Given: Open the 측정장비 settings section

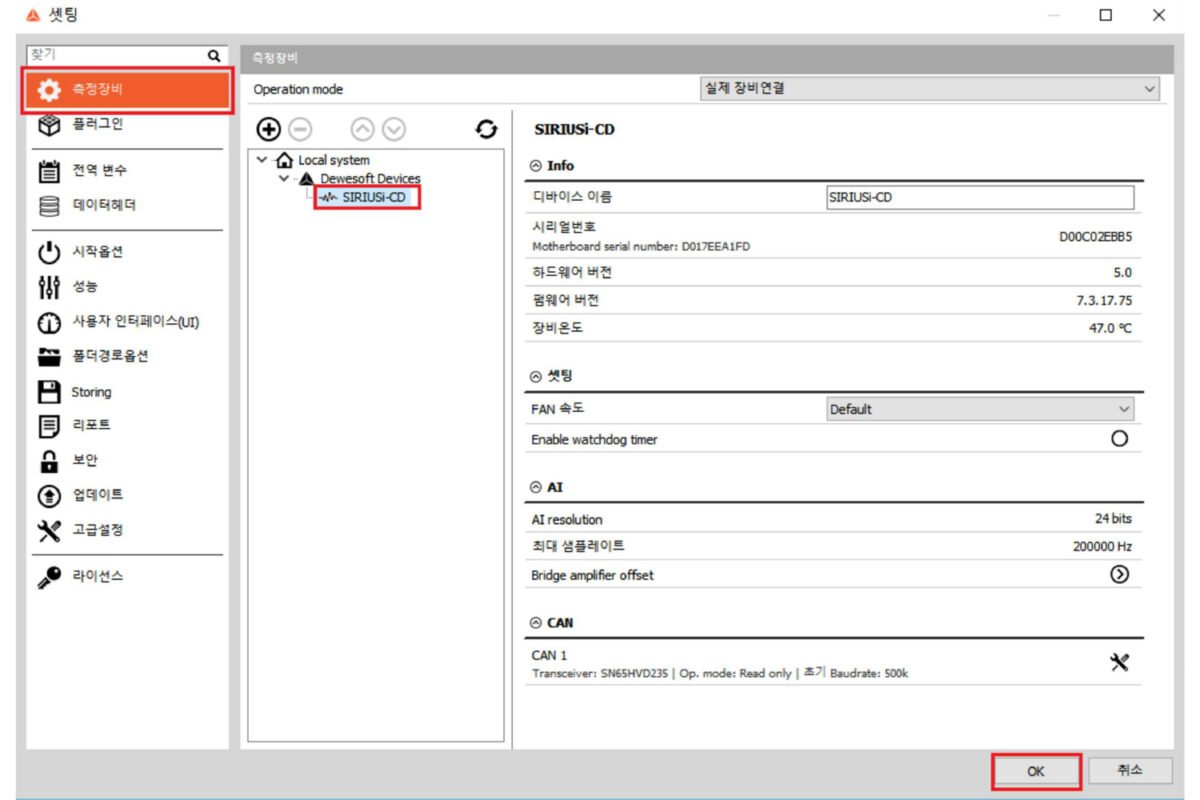Looking at the screenshot, I should (129, 90).
